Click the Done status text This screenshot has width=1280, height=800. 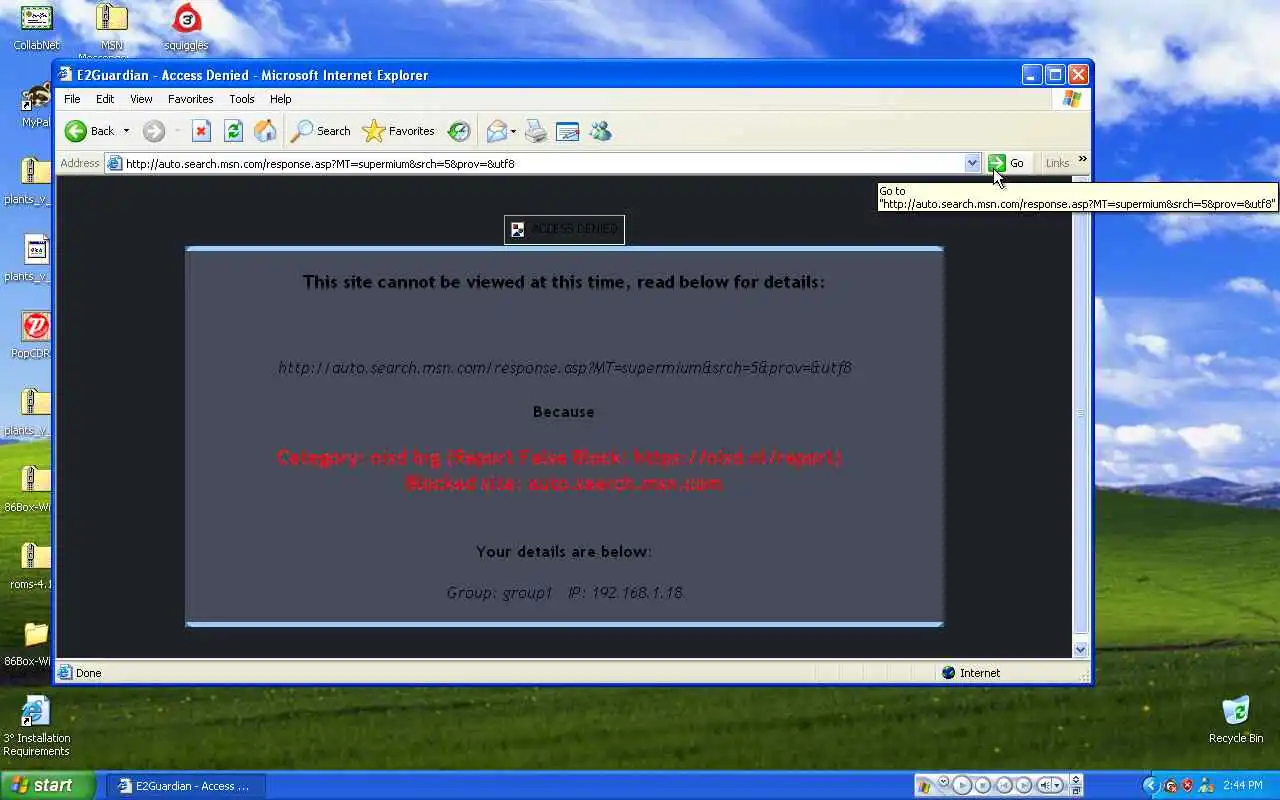click(89, 673)
